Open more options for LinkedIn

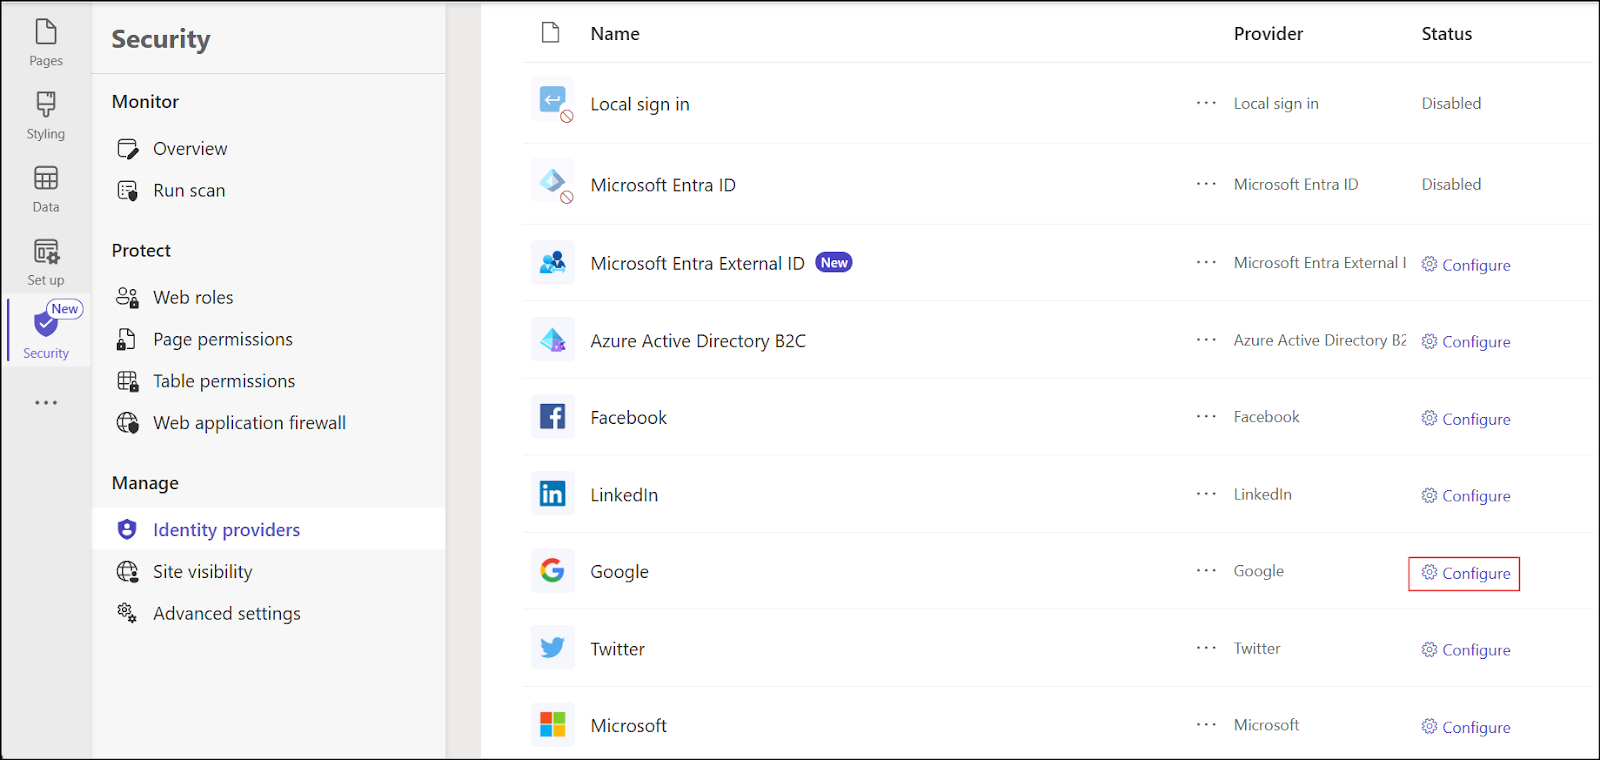(1207, 494)
